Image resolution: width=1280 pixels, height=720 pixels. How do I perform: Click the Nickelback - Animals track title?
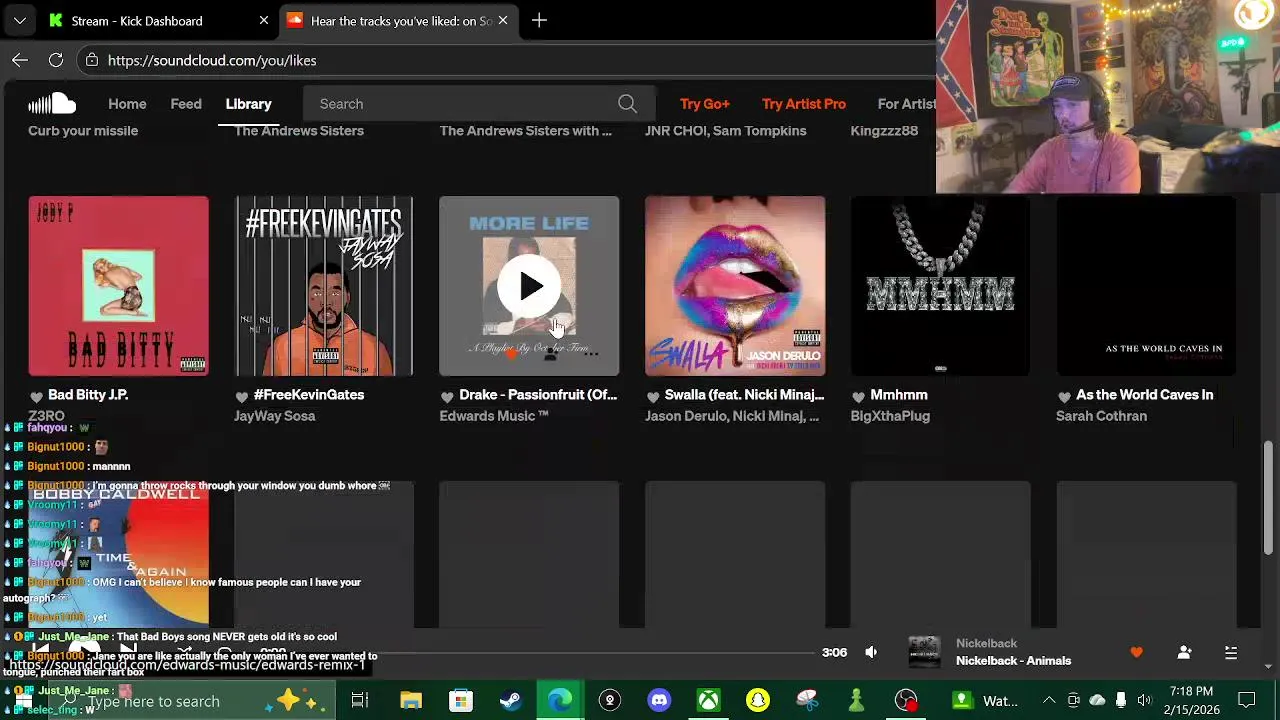1013,661
